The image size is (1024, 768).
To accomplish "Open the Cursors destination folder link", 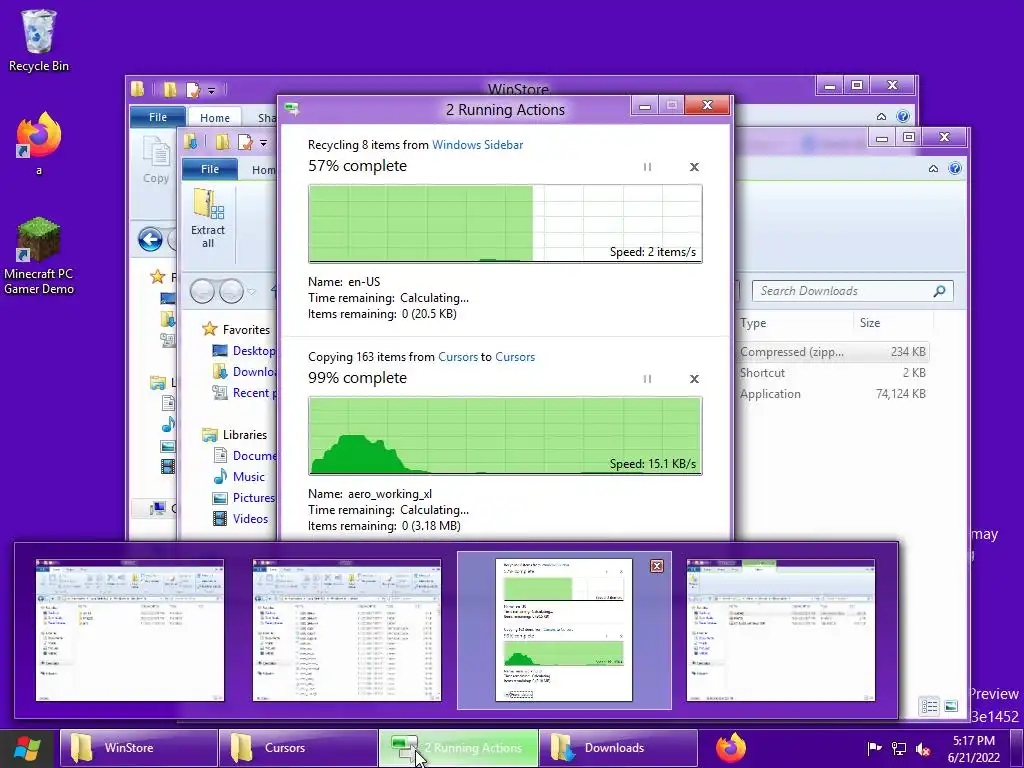I will 515,357.
